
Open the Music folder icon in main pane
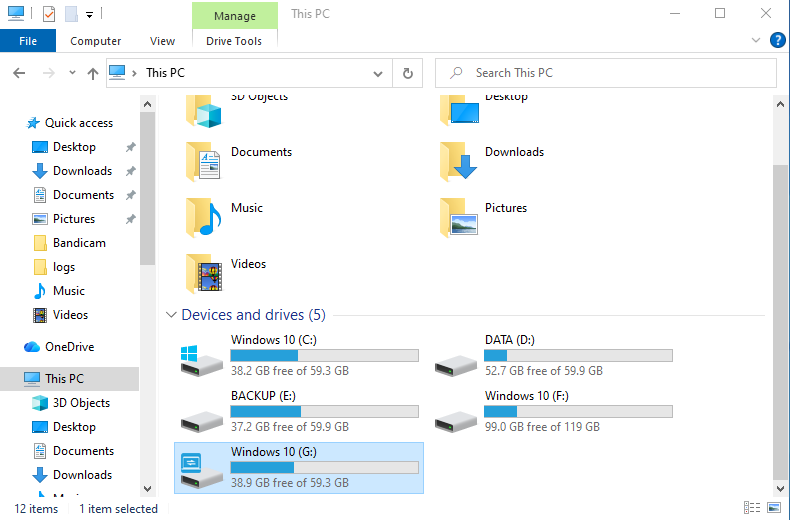pyautogui.click(x=204, y=217)
